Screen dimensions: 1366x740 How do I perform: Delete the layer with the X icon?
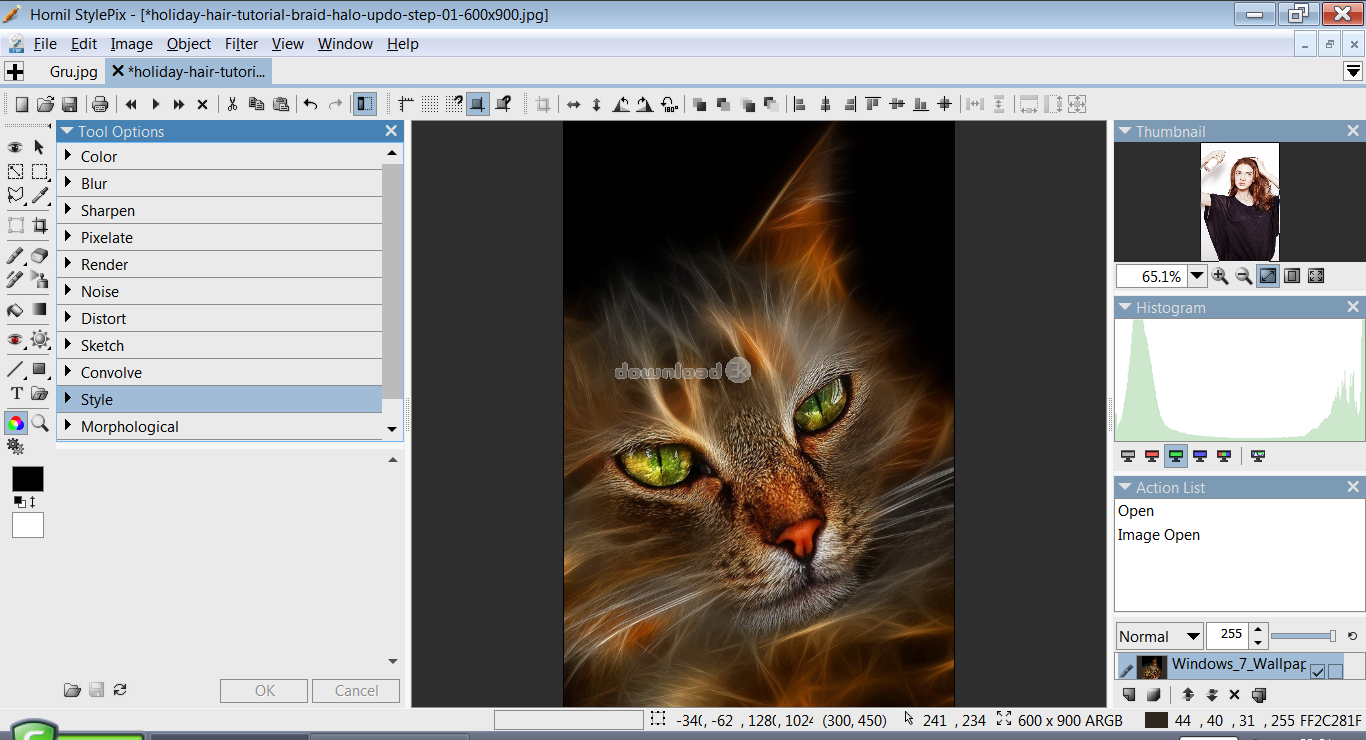pos(1234,695)
